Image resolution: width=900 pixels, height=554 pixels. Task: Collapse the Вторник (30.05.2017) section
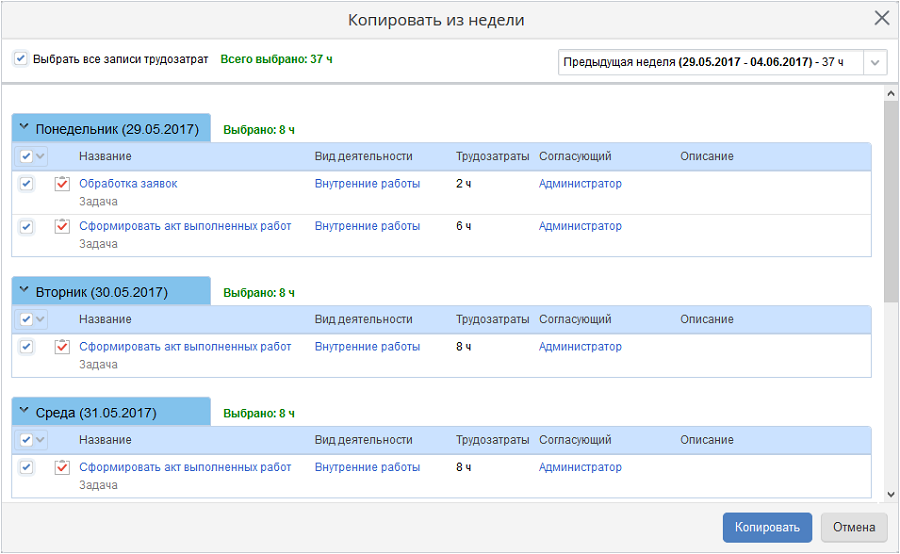click(x=25, y=292)
